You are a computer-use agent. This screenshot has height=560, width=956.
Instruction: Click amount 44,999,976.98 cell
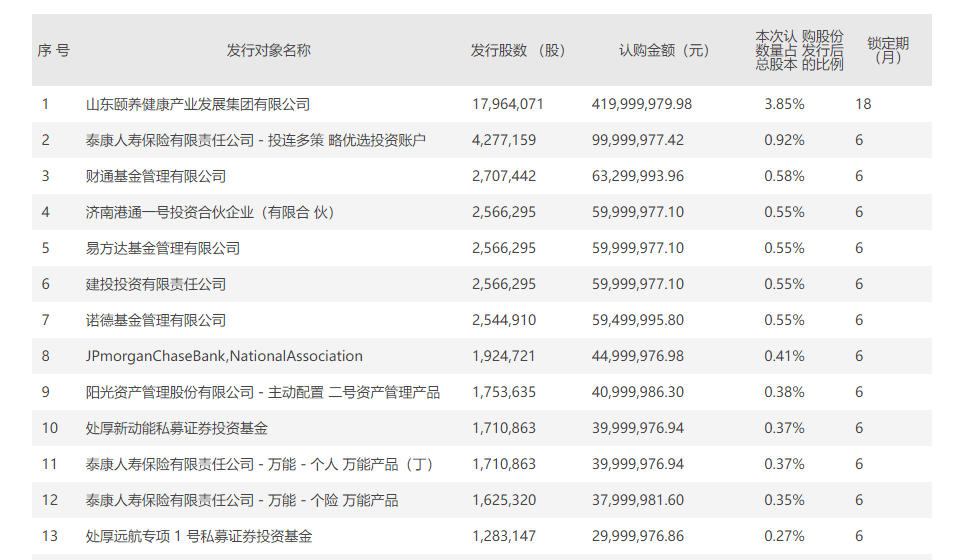tap(638, 356)
